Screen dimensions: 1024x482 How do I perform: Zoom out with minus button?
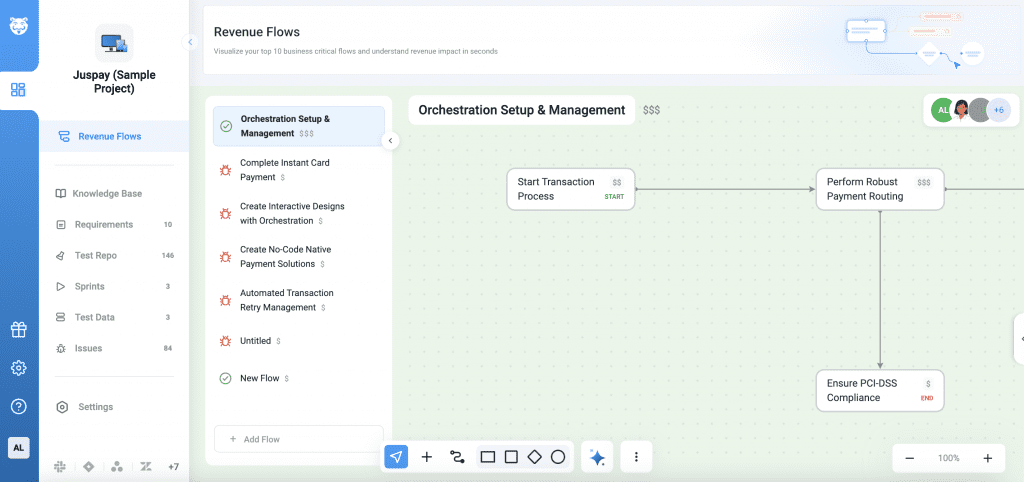pos(910,458)
